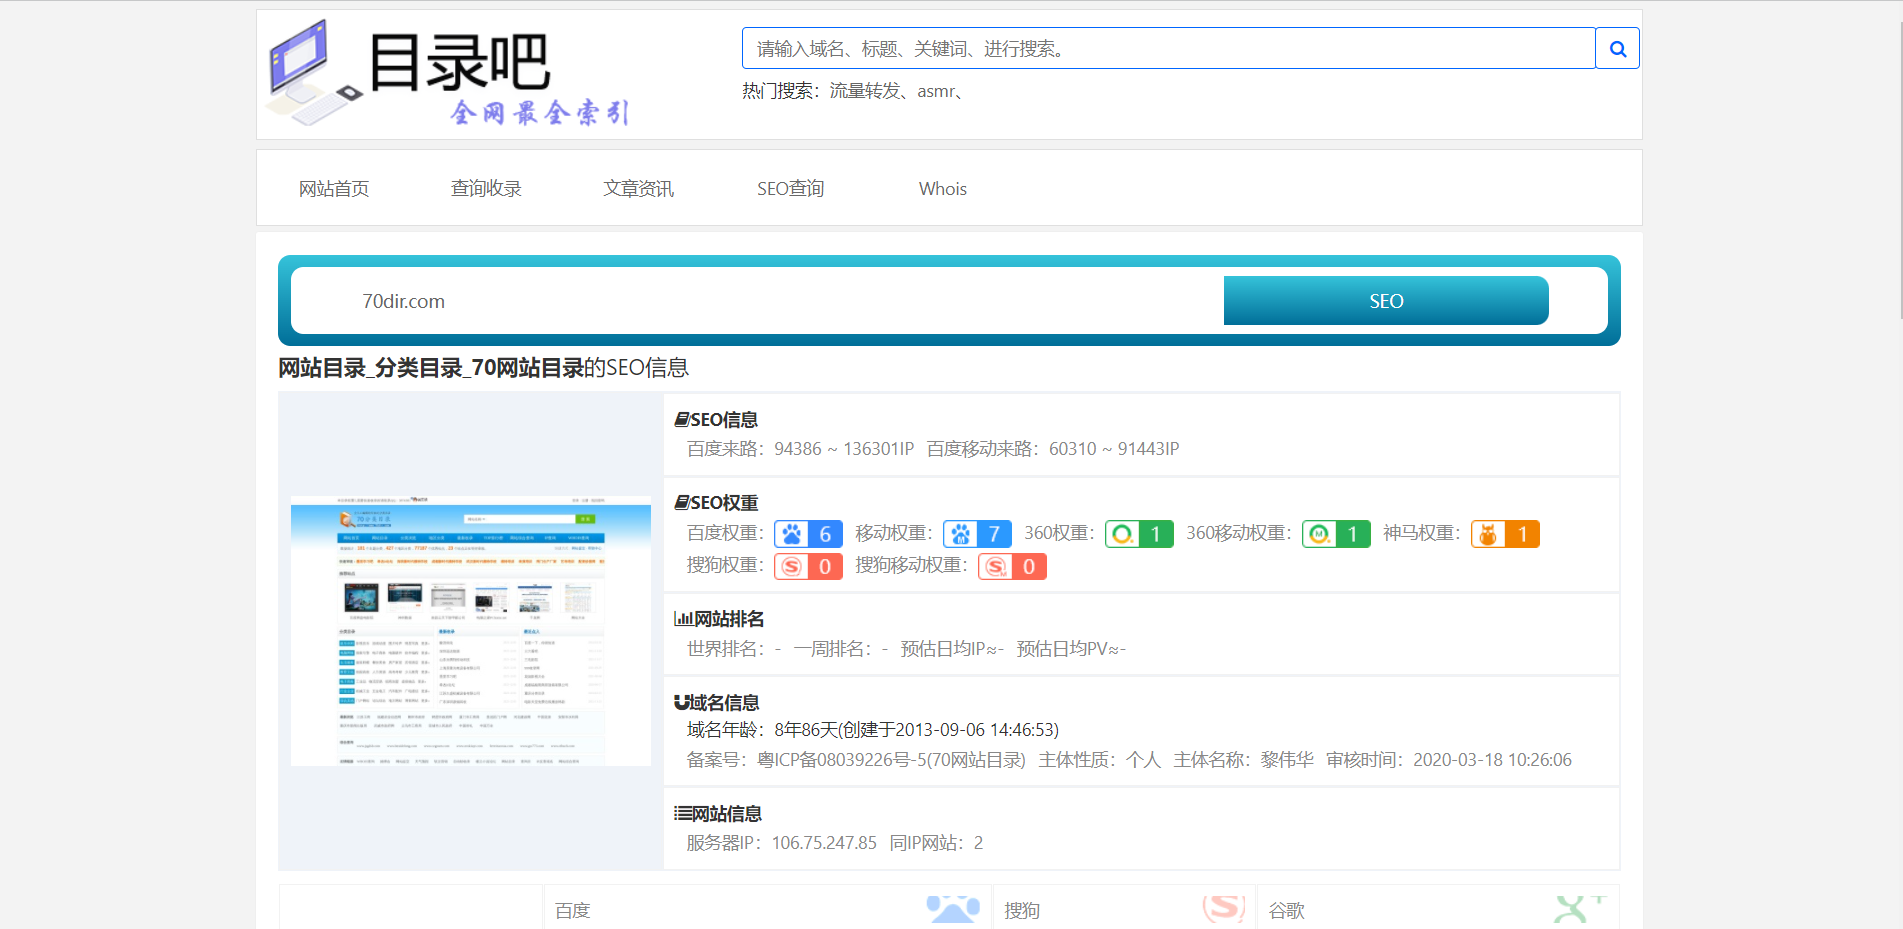Click the 粤ICP备08039226号-5 record number
This screenshot has width=1903, height=929.
[839, 760]
